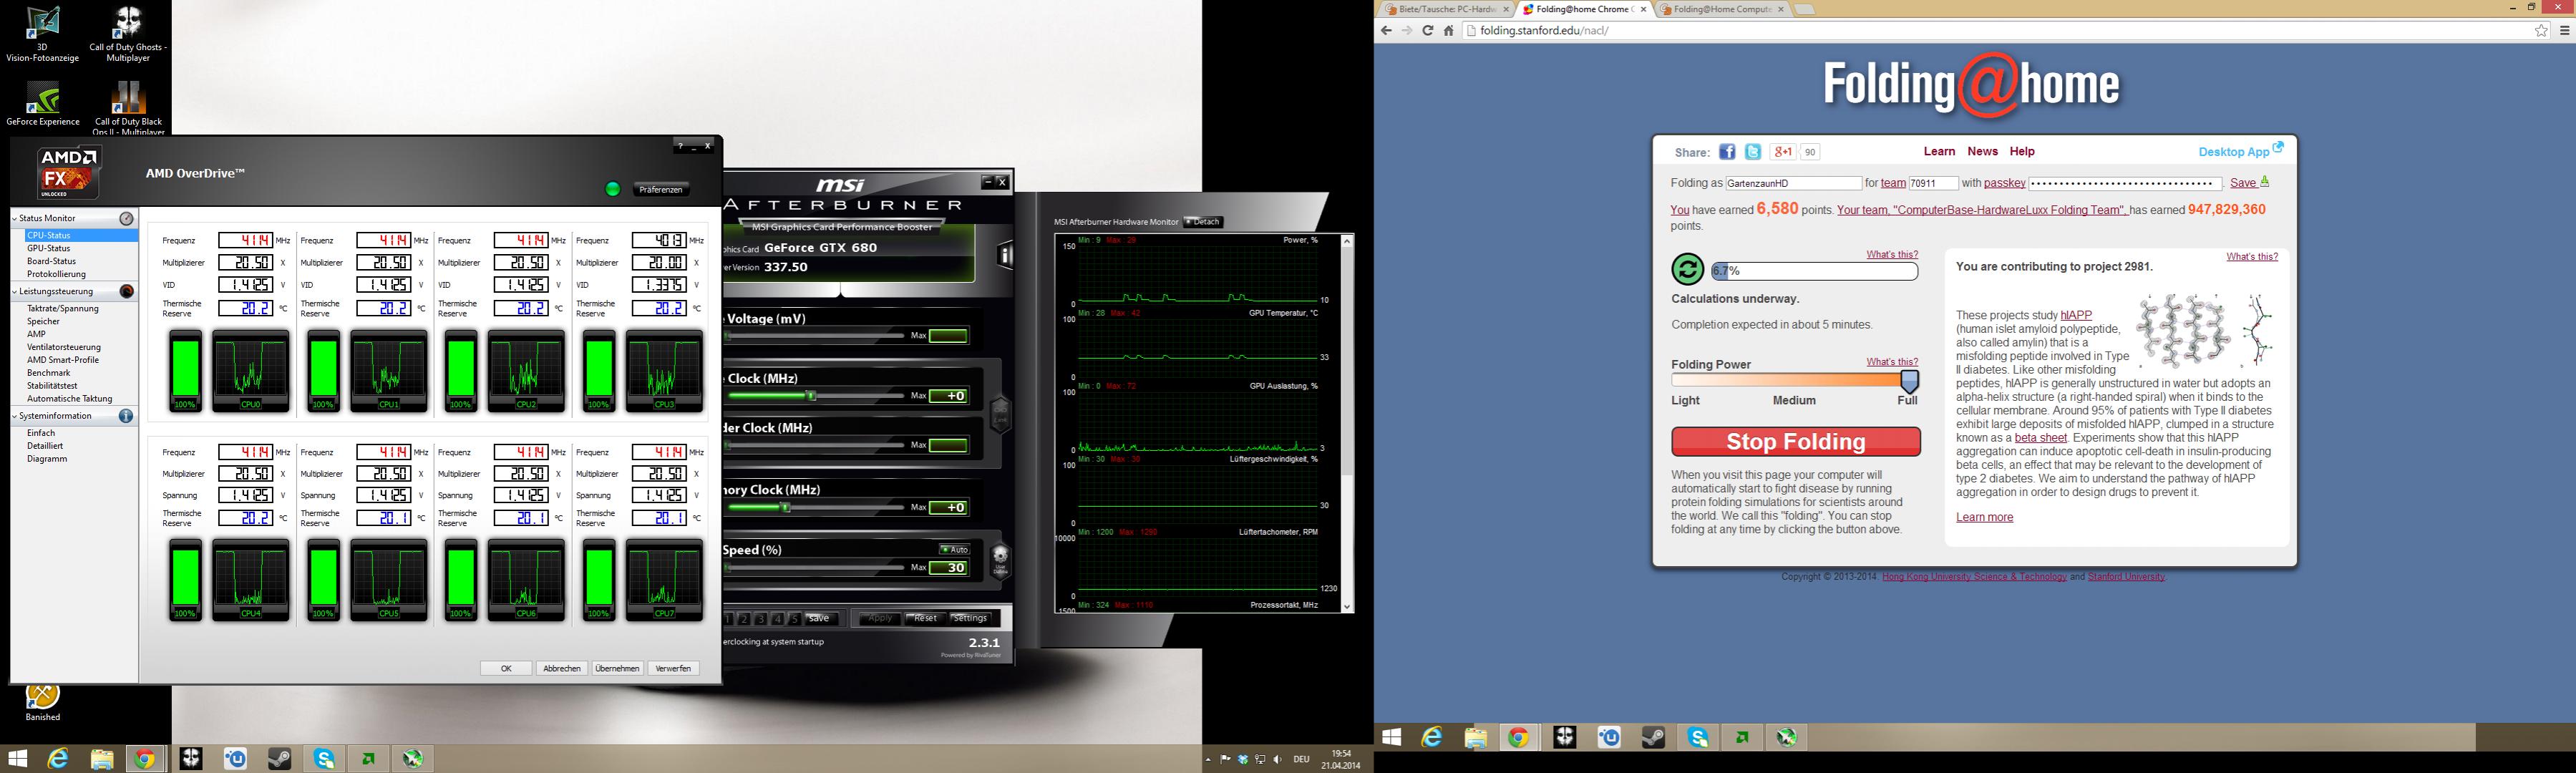Click Afterburner User Define fan icon
2576x773 pixels.
click(x=1000, y=561)
